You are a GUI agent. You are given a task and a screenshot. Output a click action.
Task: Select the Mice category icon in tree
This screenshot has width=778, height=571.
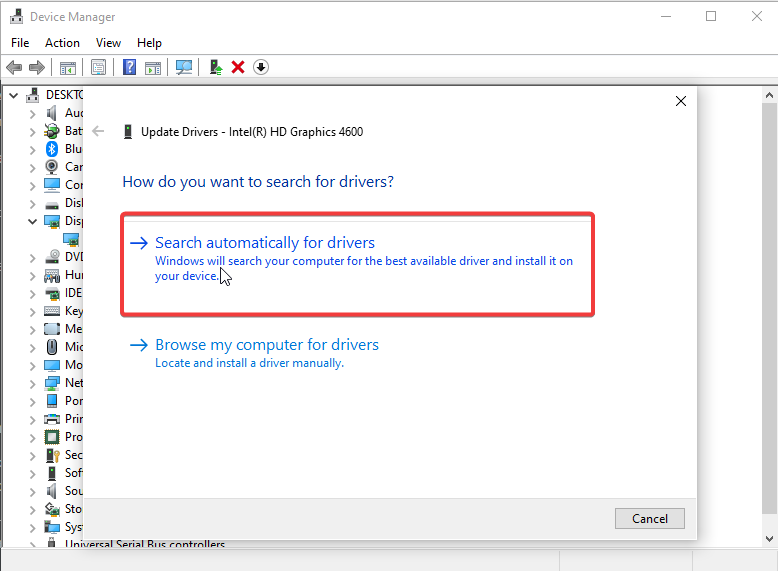pyautogui.click(x=52, y=347)
